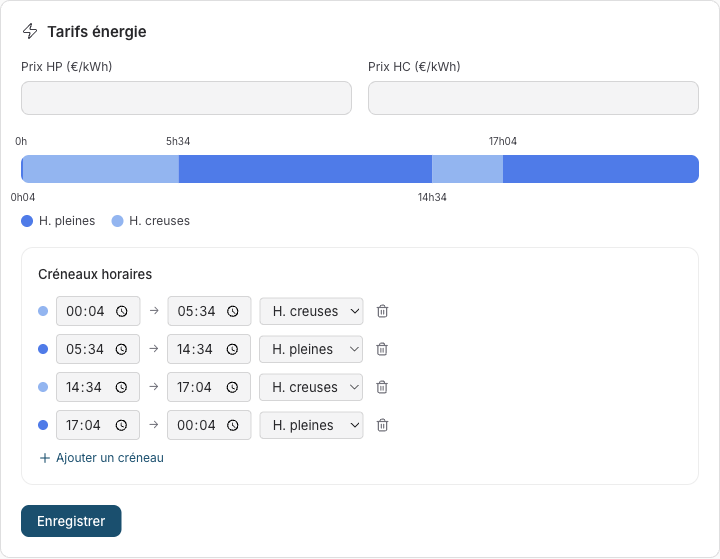The width and height of the screenshot is (720, 559).
Task: Click the Tarifs énergie title
Action: [97, 32]
